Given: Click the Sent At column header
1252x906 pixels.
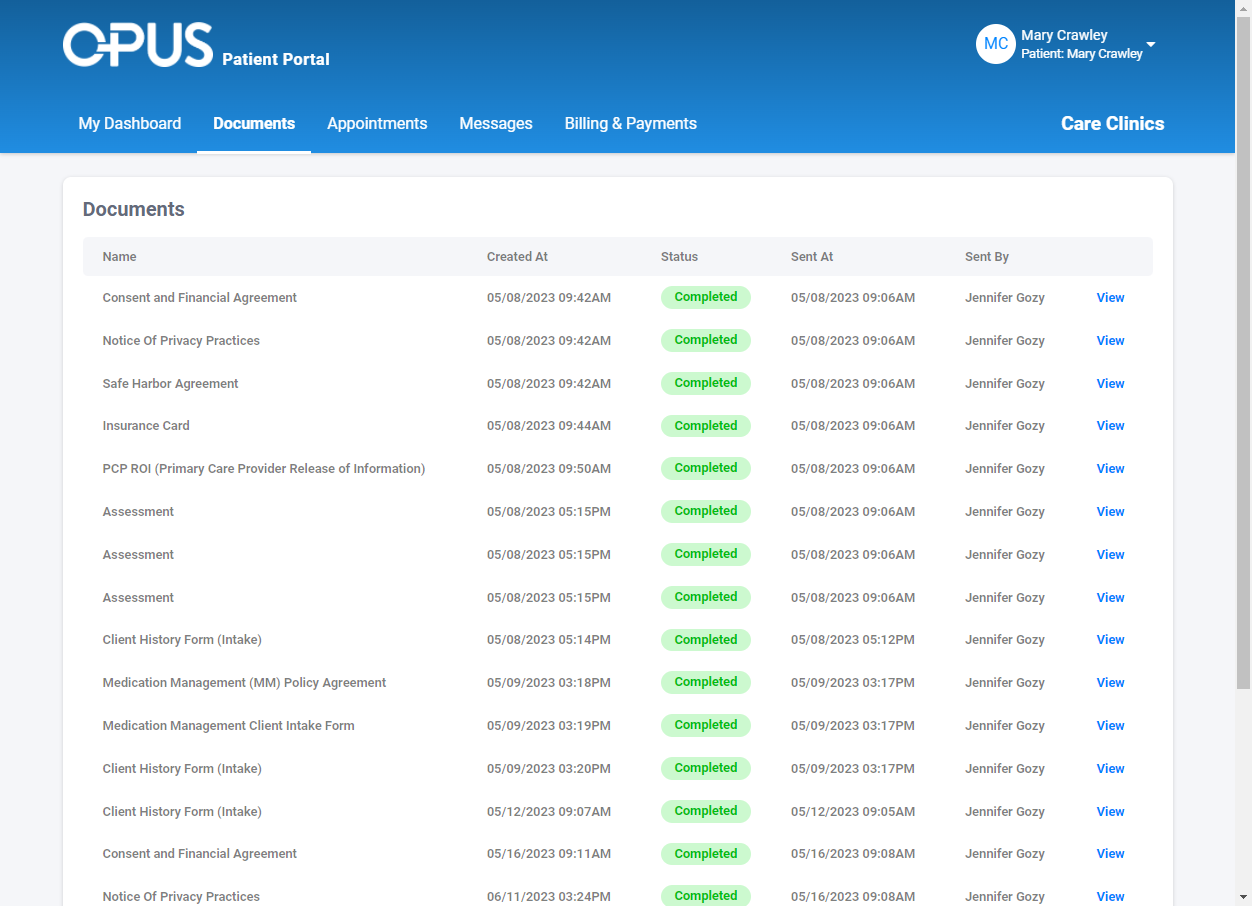Looking at the screenshot, I should point(812,257).
